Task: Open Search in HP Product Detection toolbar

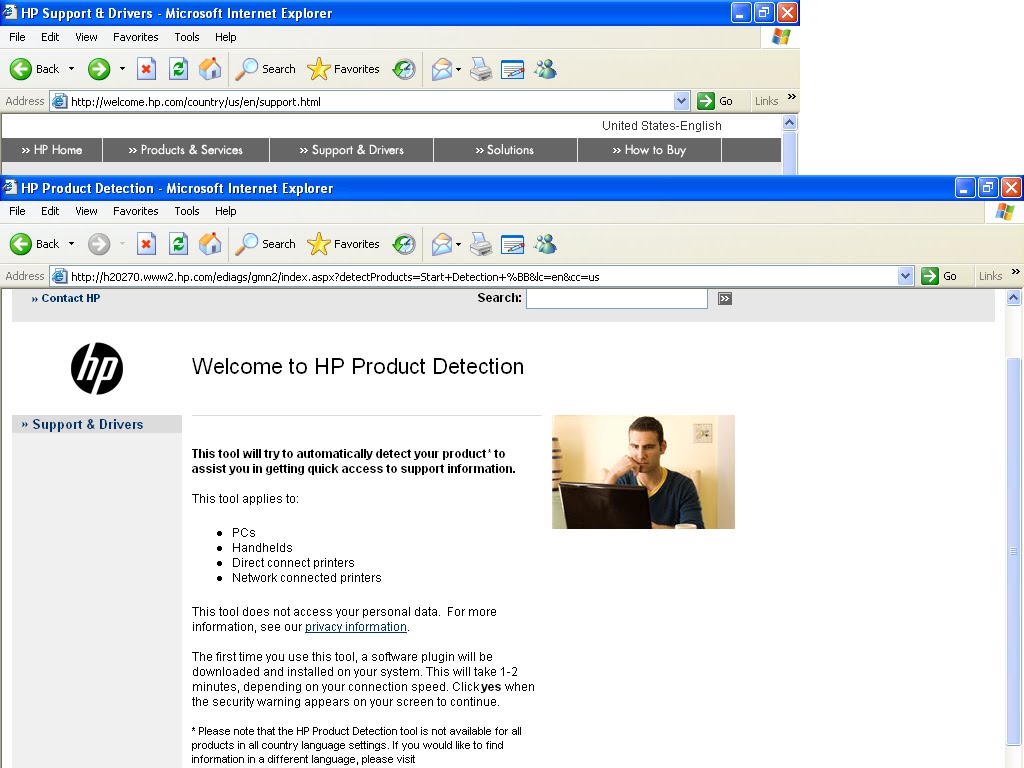Action: pos(265,244)
